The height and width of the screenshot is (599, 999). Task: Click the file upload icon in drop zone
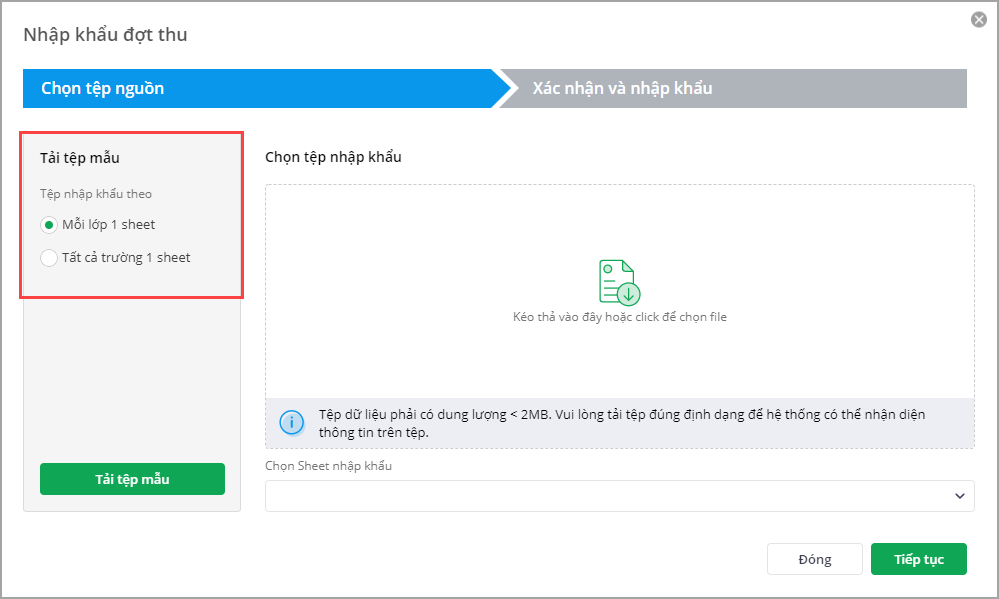coord(619,282)
